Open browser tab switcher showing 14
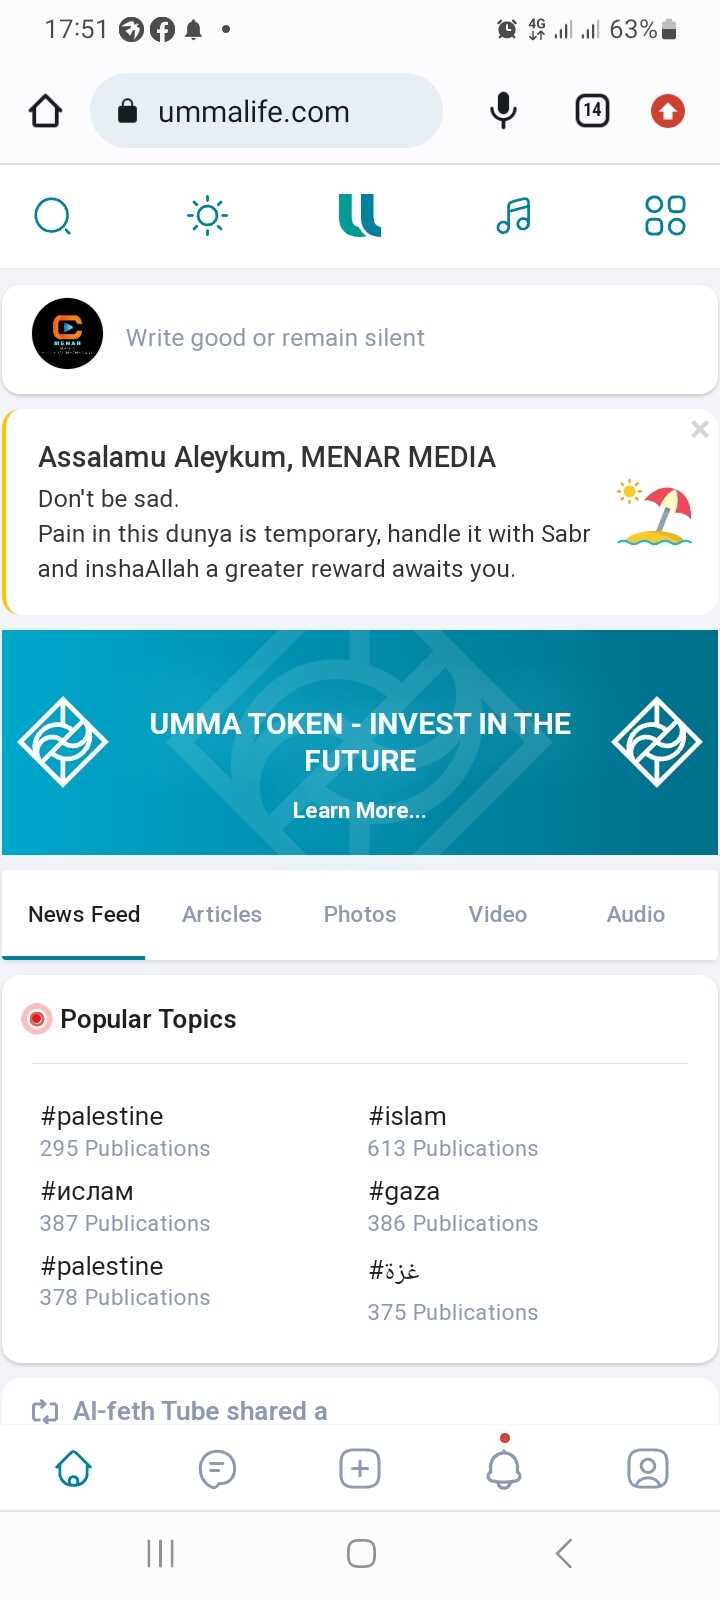Screen dimensions: 720x1600 pyautogui.click(x=592, y=110)
